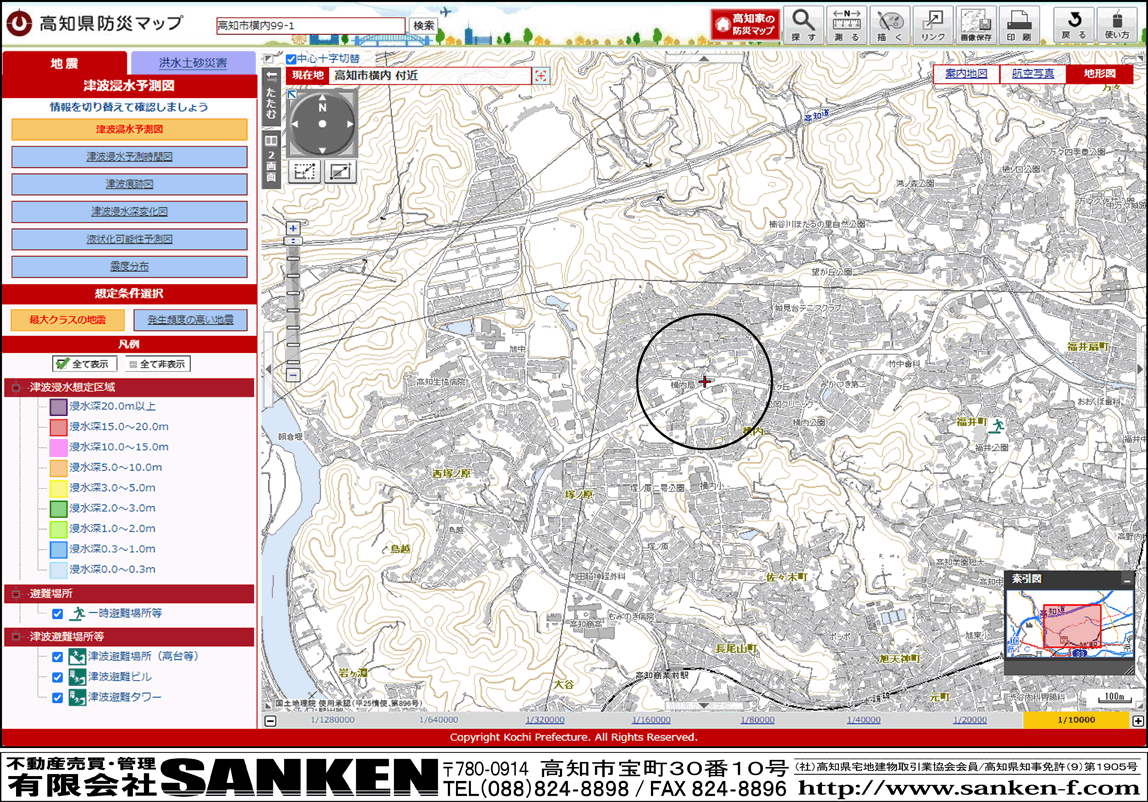Switch map to 航空写真 view
The image size is (1148, 802).
coord(1032,74)
